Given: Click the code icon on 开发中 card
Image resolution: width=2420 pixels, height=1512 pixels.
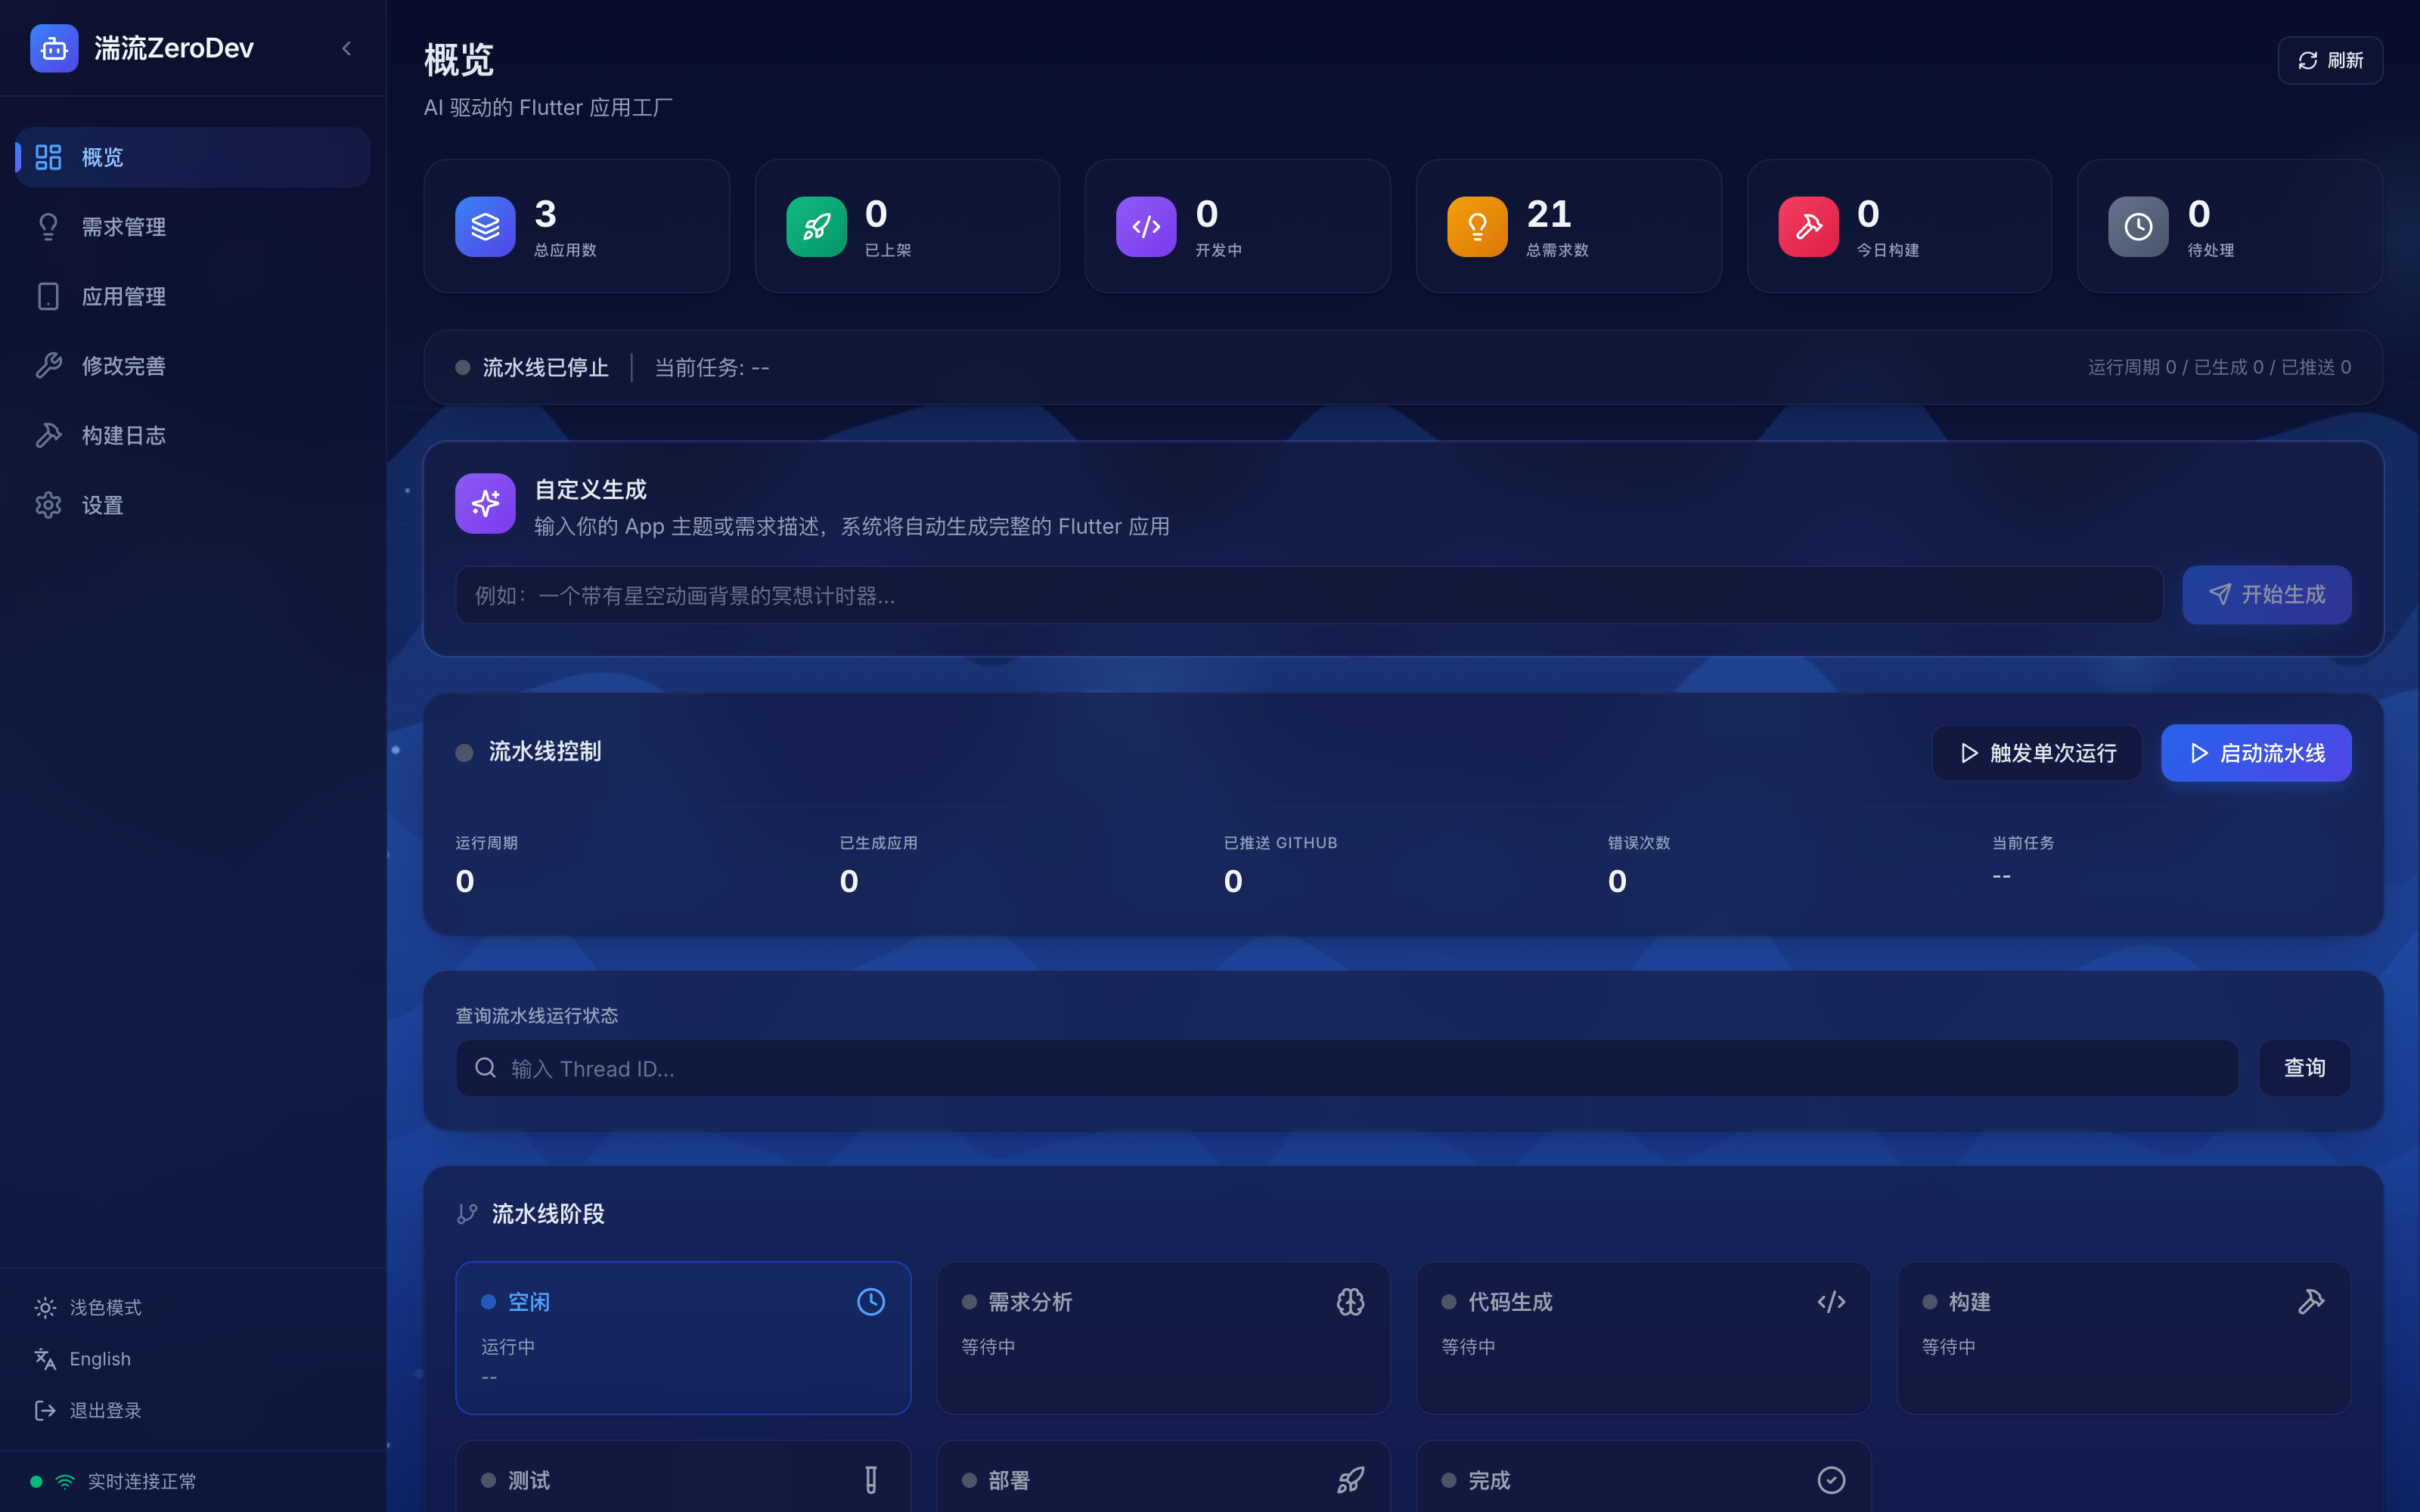Looking at the screenshot, I should (x=1146, y=227).
